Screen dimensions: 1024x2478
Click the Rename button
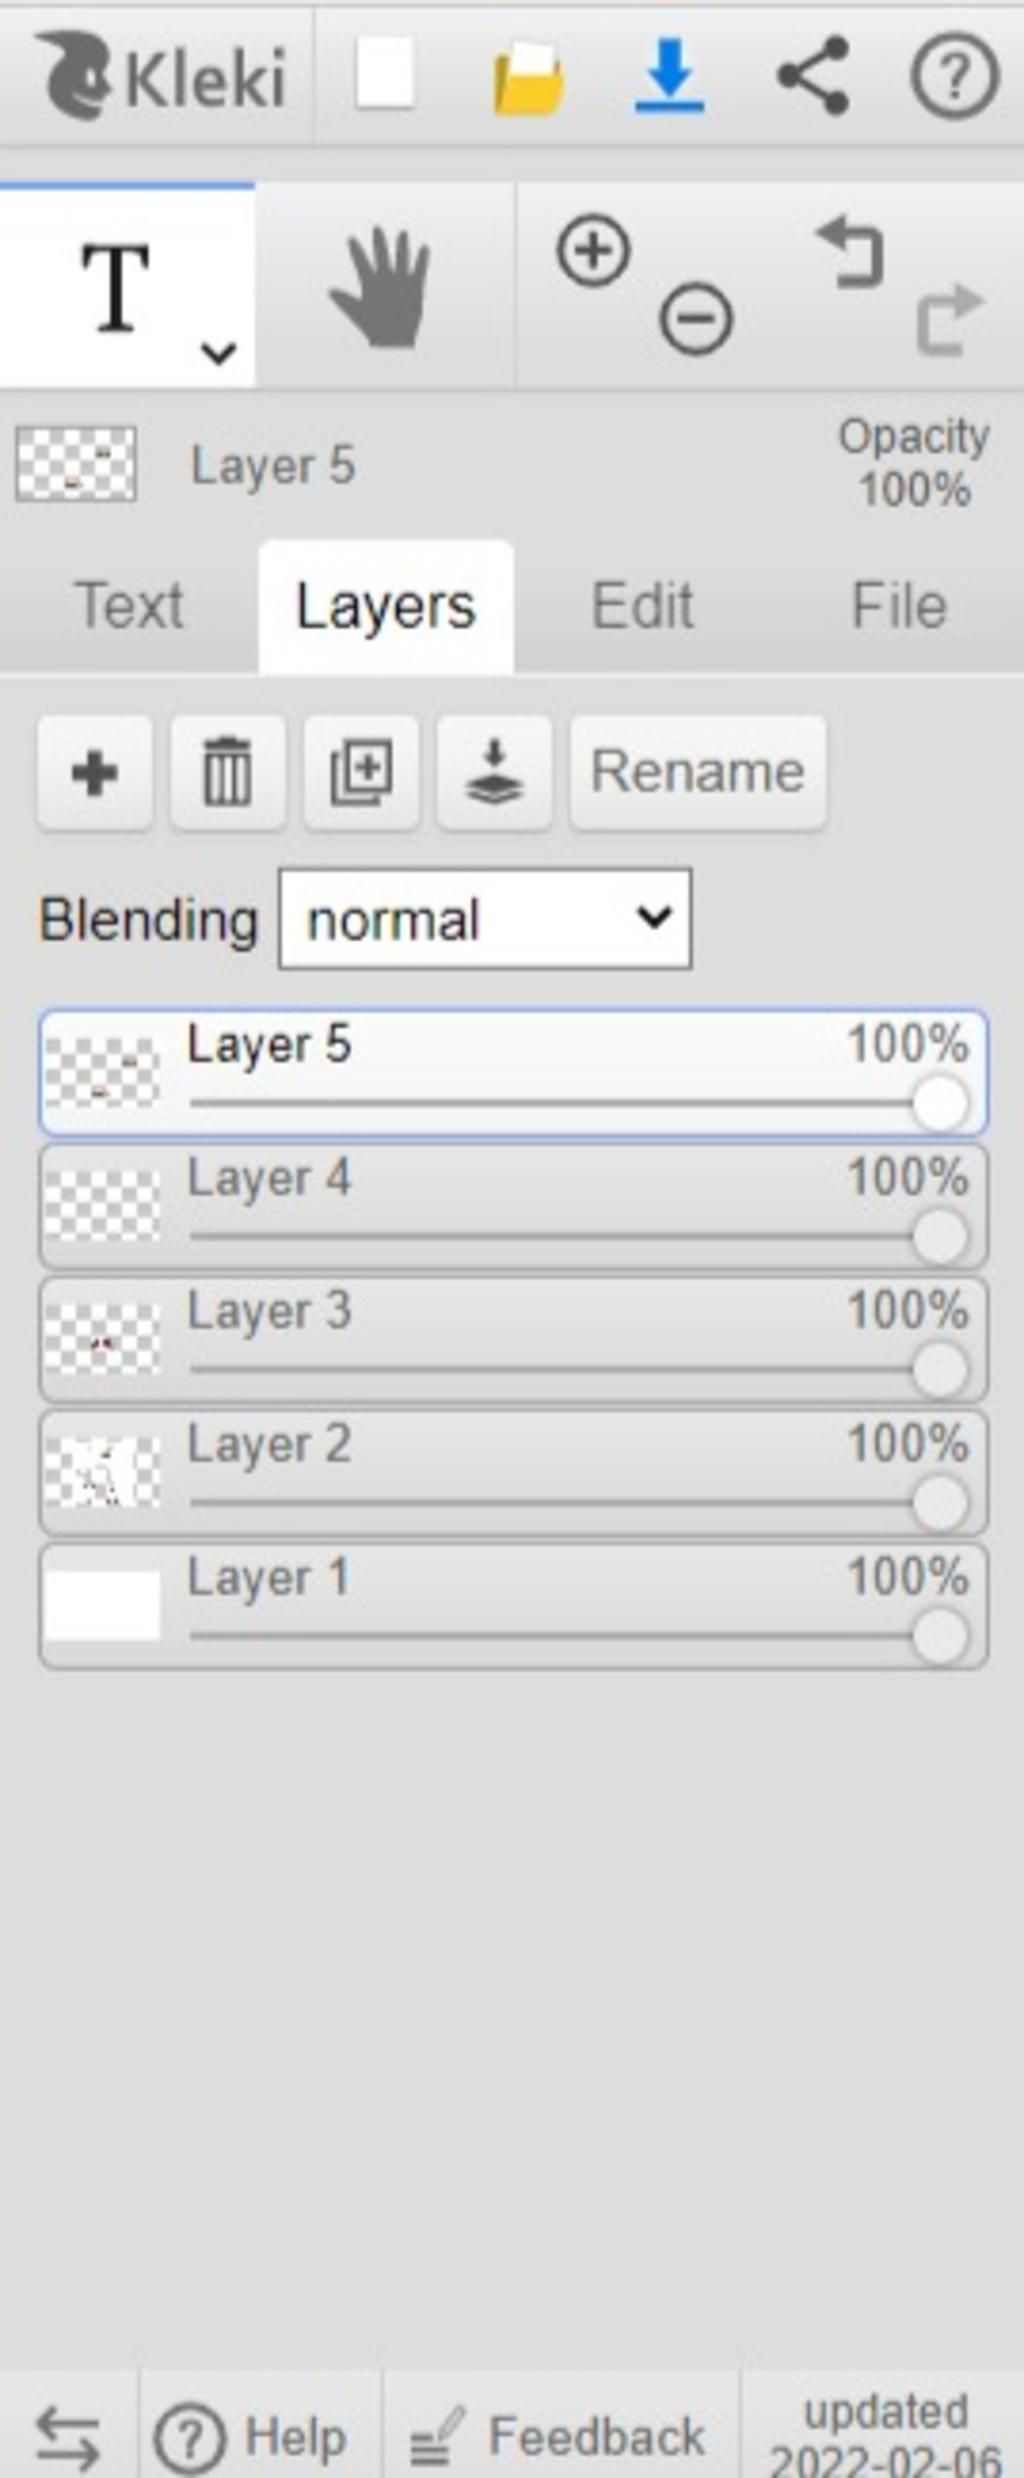(x=698, y=772)
